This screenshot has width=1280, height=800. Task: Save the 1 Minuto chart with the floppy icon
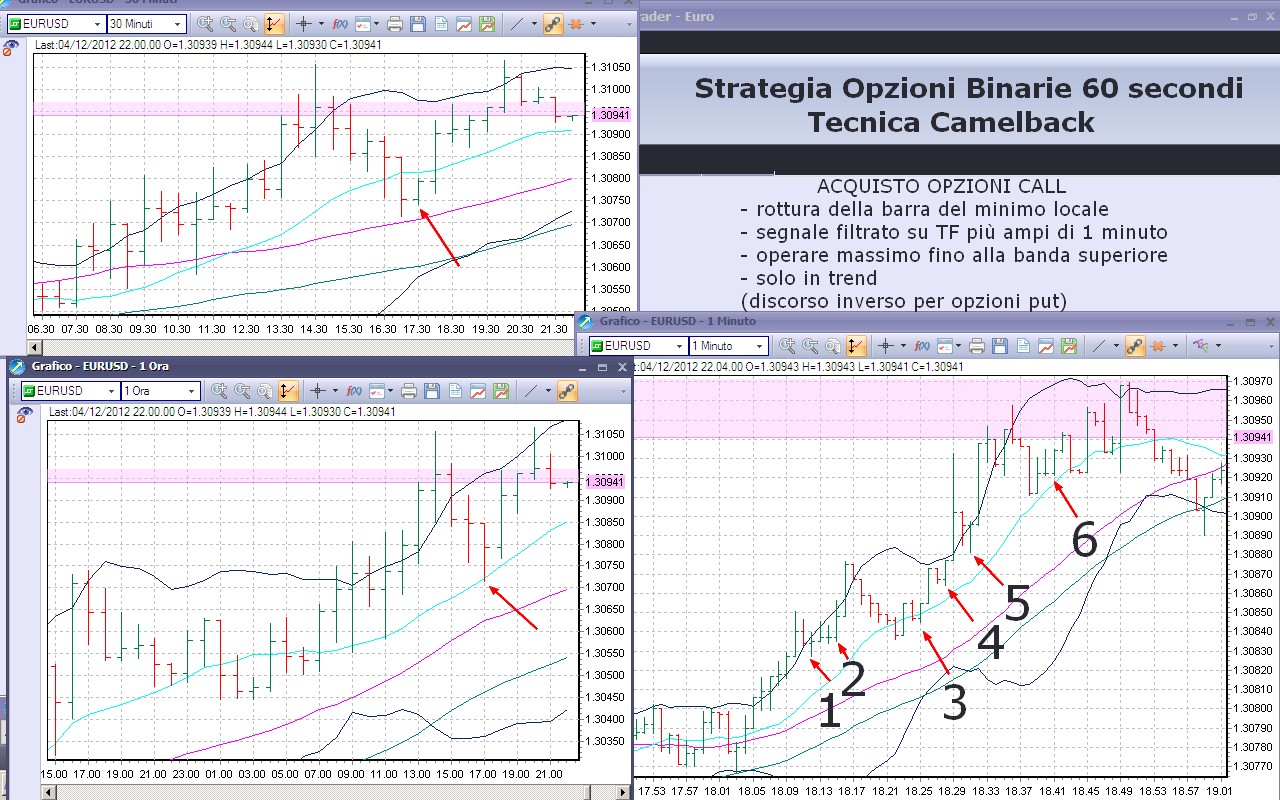coord(999,346)
